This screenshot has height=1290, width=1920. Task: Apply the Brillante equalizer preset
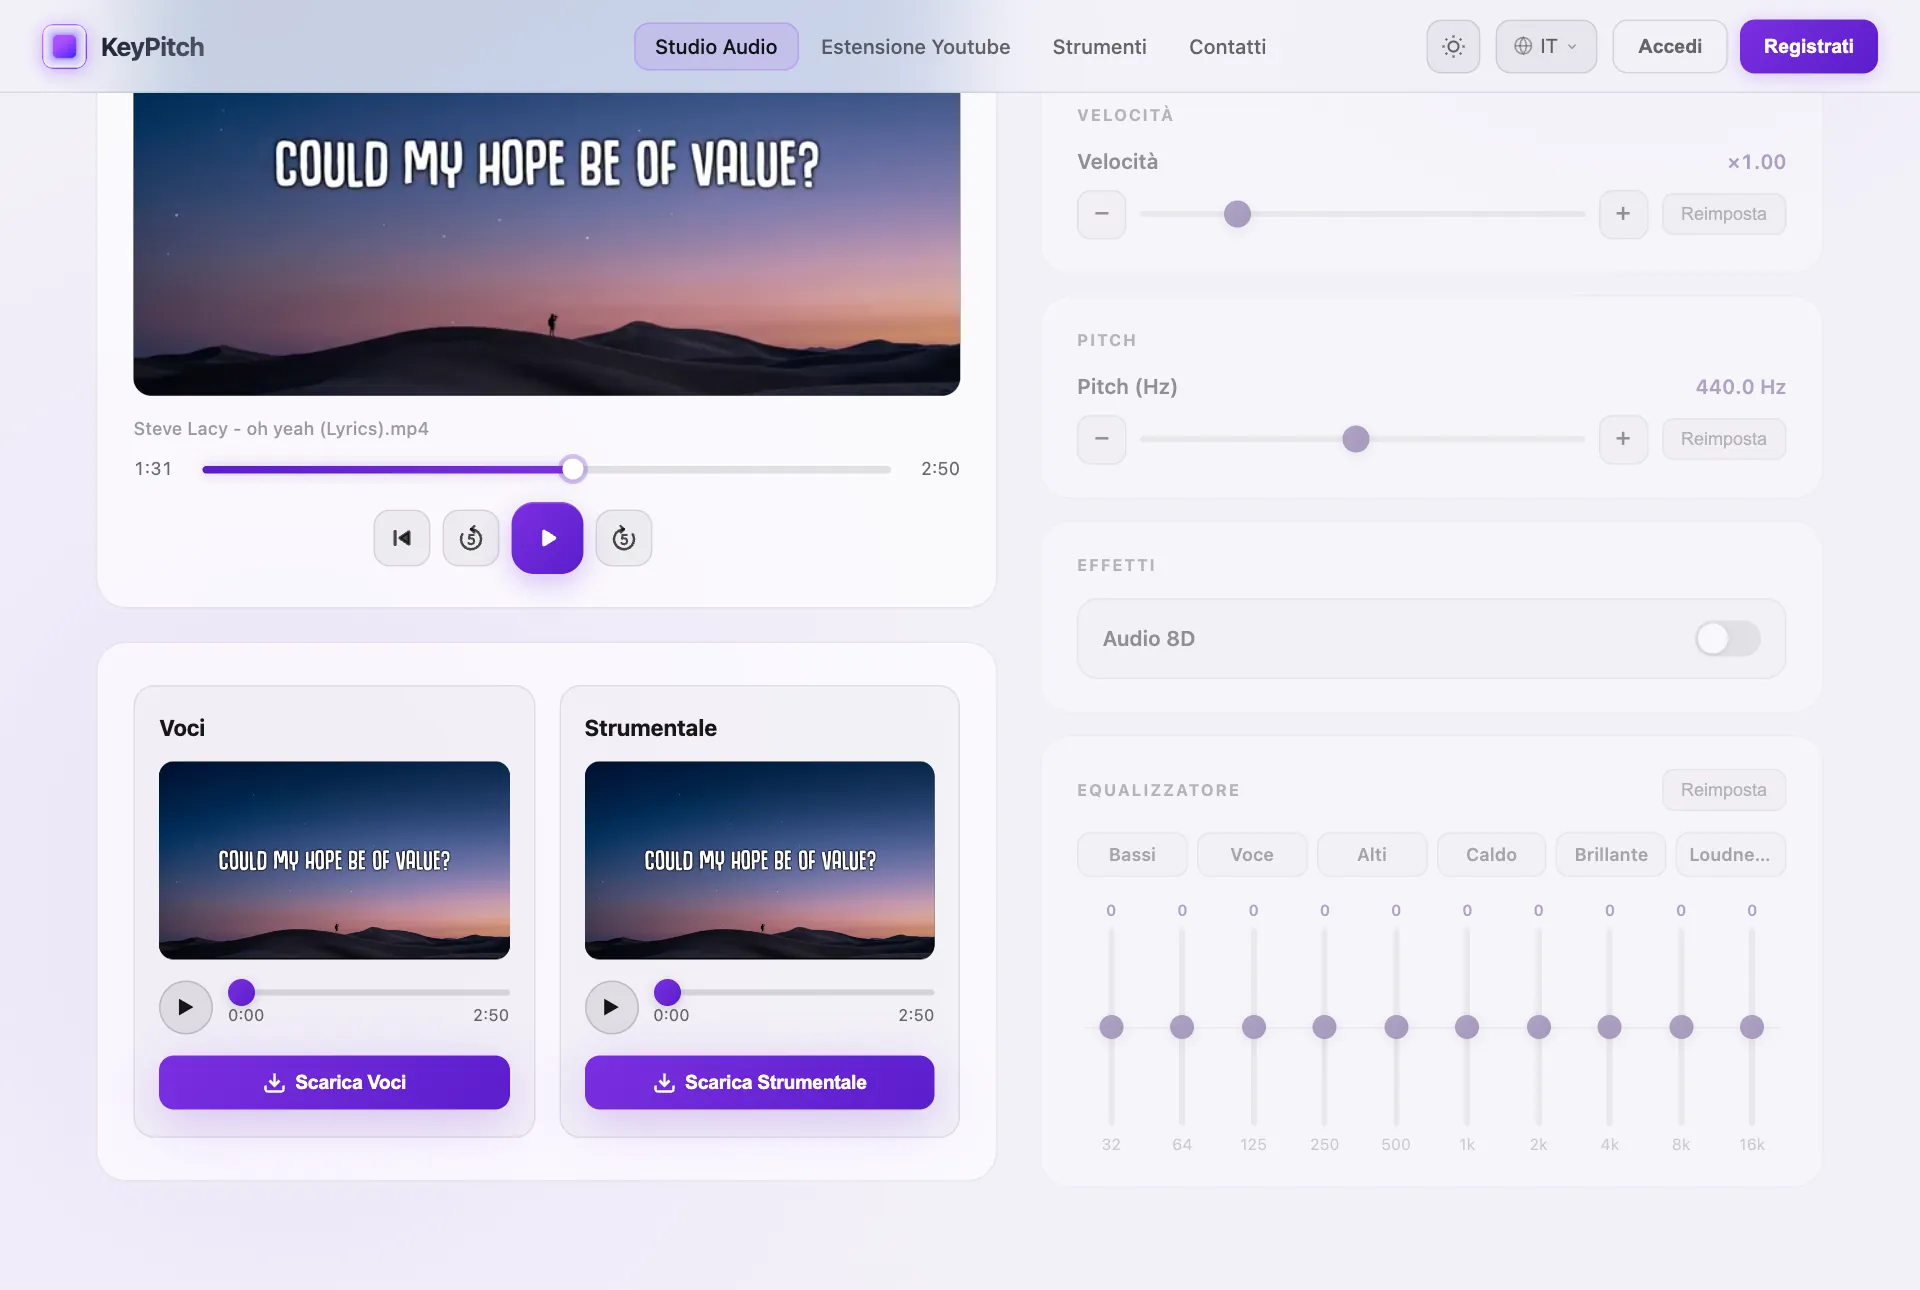(1611, 855)
